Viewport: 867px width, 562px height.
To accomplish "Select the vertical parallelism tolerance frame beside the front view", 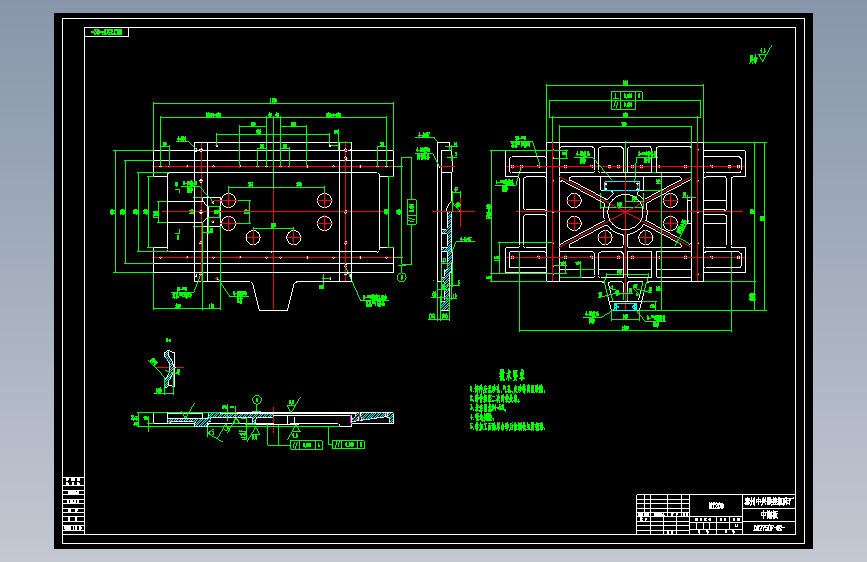I will (x=411, y=212).
